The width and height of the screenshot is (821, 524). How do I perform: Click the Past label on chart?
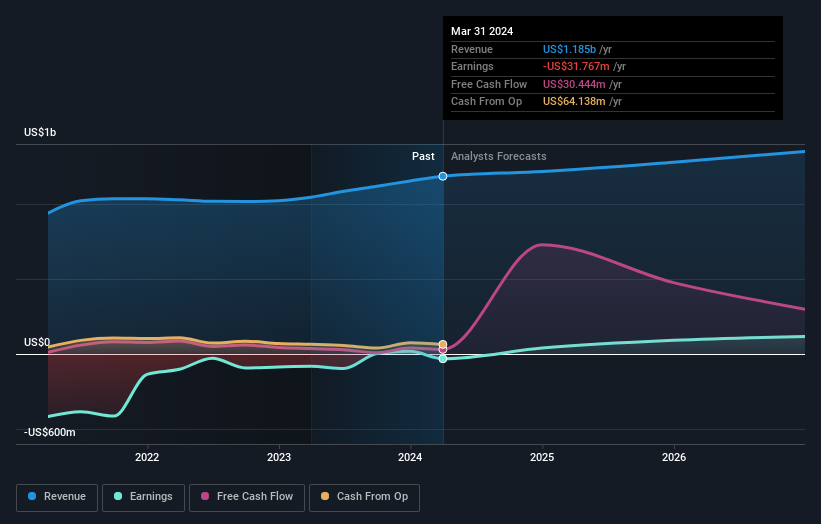[x=423, y=157]
